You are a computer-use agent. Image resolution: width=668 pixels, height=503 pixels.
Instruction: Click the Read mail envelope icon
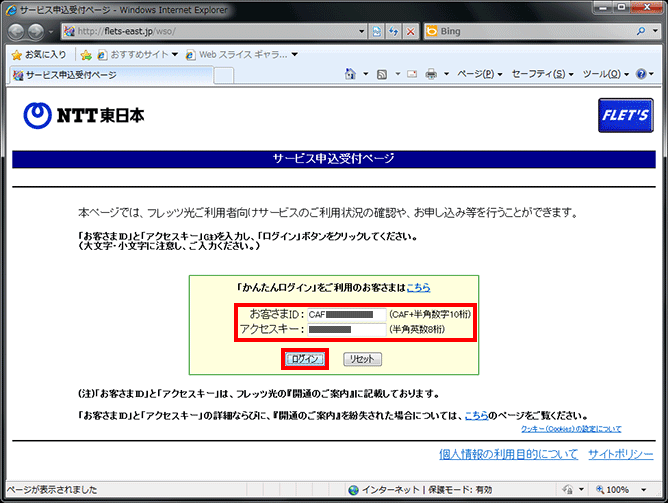tap(412, 74)
